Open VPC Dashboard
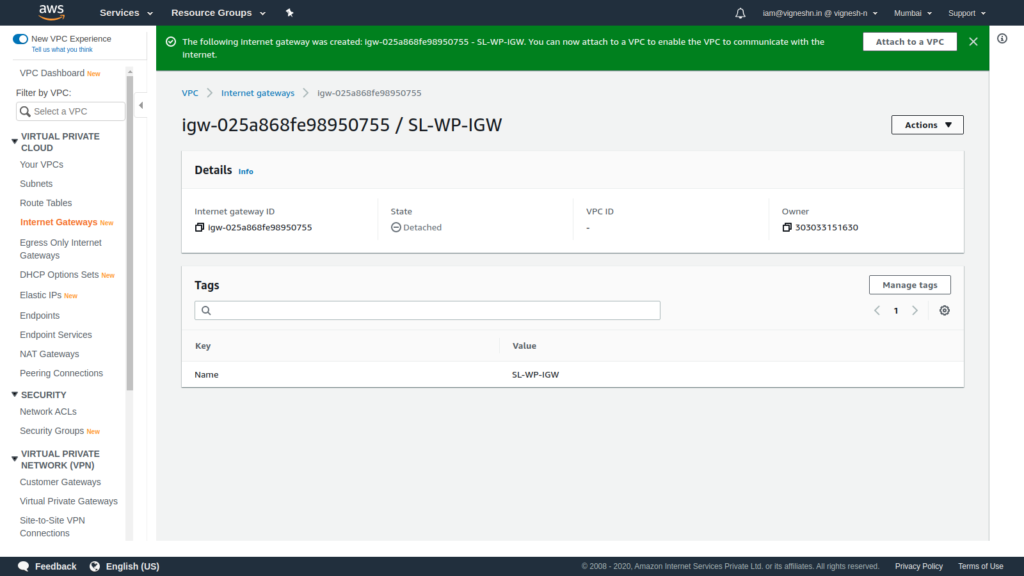1024x576 pixels. (x=52, y=73)
